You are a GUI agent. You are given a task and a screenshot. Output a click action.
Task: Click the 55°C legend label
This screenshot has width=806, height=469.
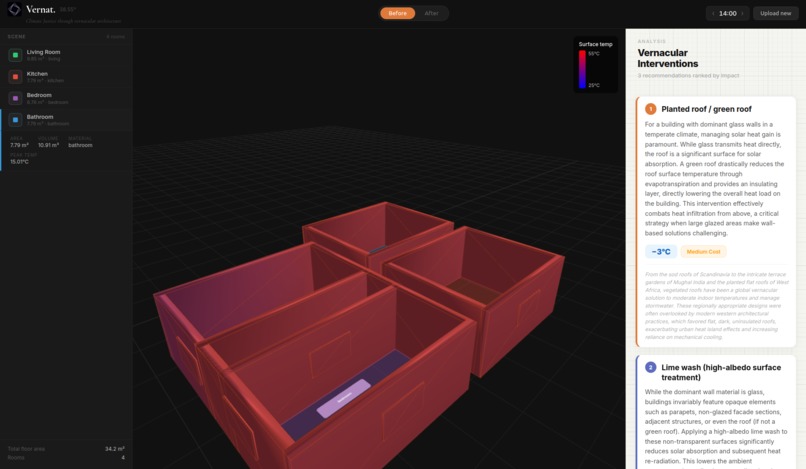[x=594, y=53]
